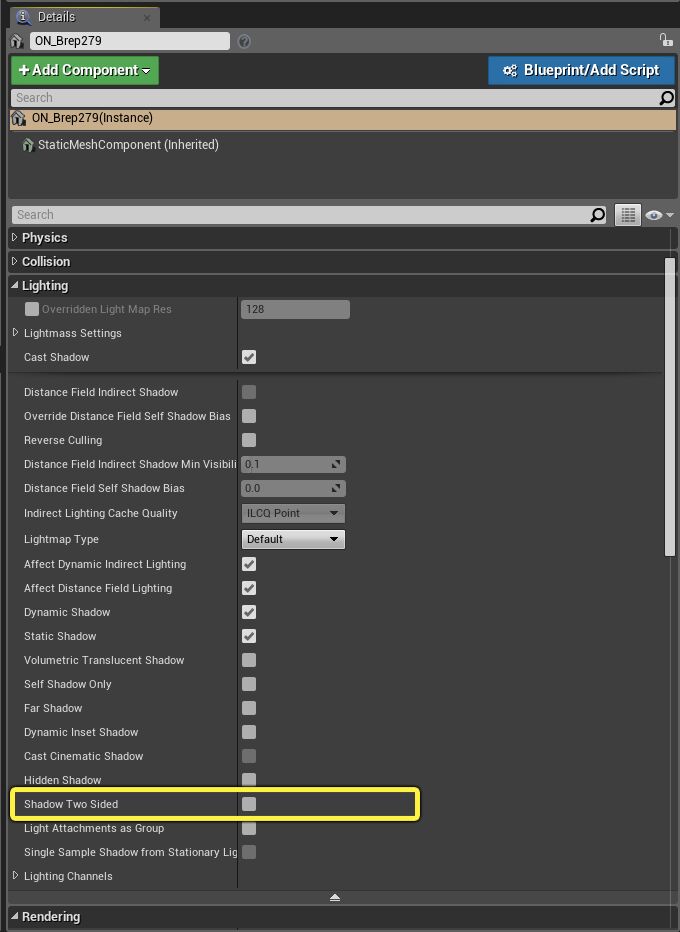Toggle the Reverse Culling checkbox
The image size is (680, 932).
(x=249, y=440)
